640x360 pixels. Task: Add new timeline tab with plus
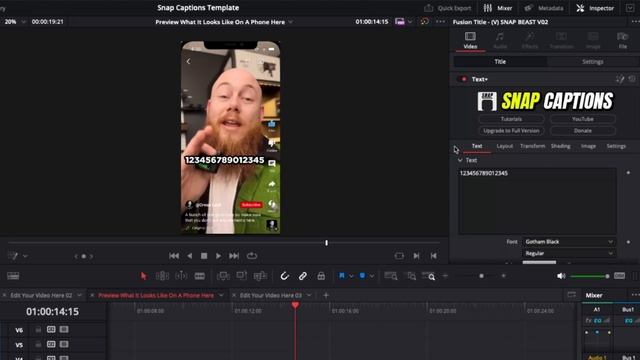(x=326, y=296)
